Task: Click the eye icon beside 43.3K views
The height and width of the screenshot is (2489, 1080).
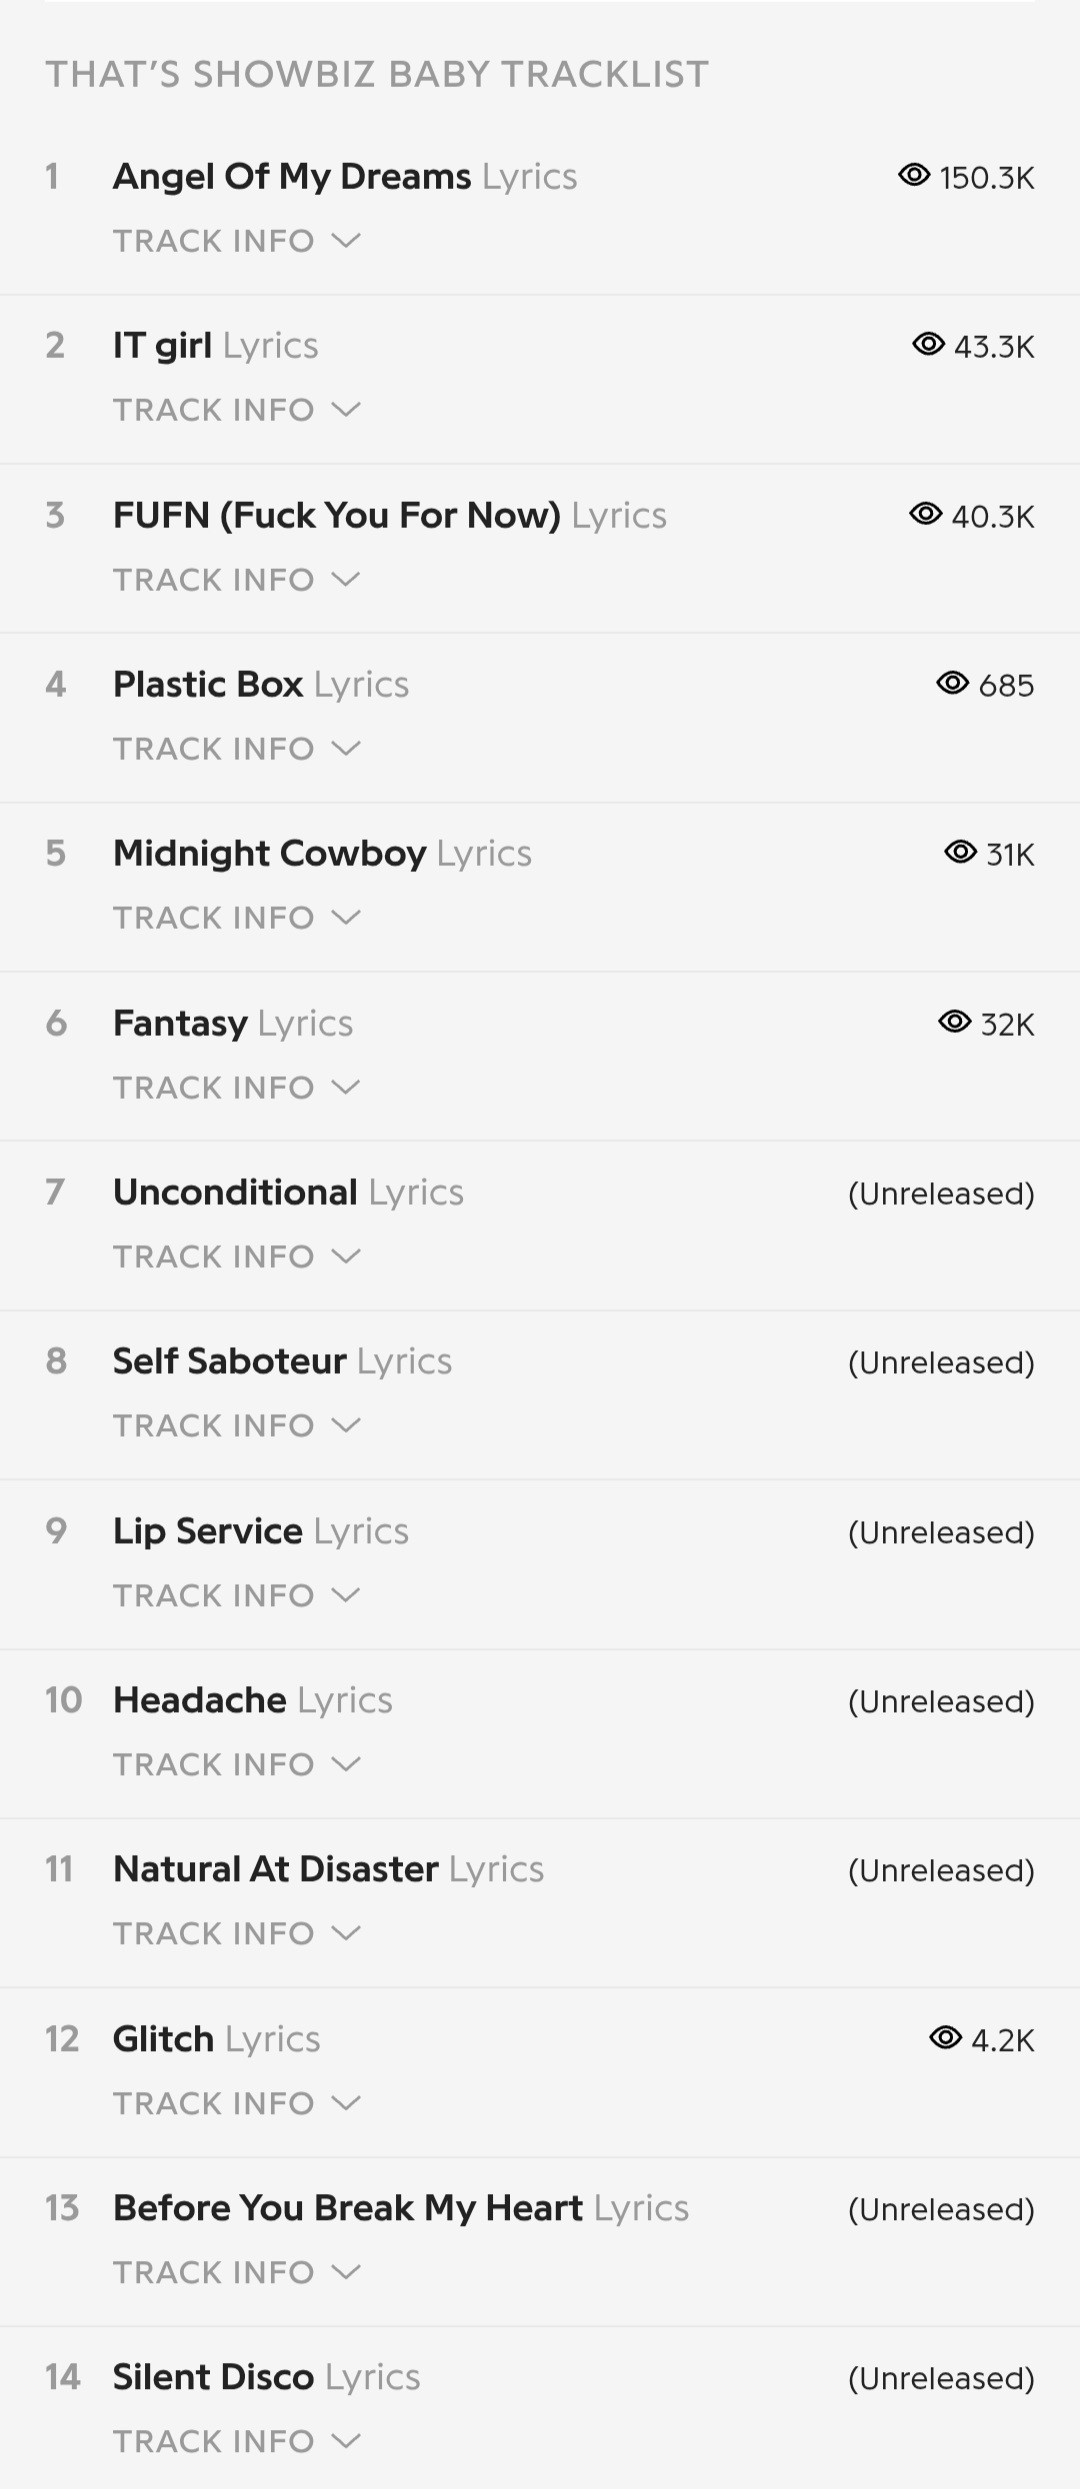Action: click(x=928, y=344)
